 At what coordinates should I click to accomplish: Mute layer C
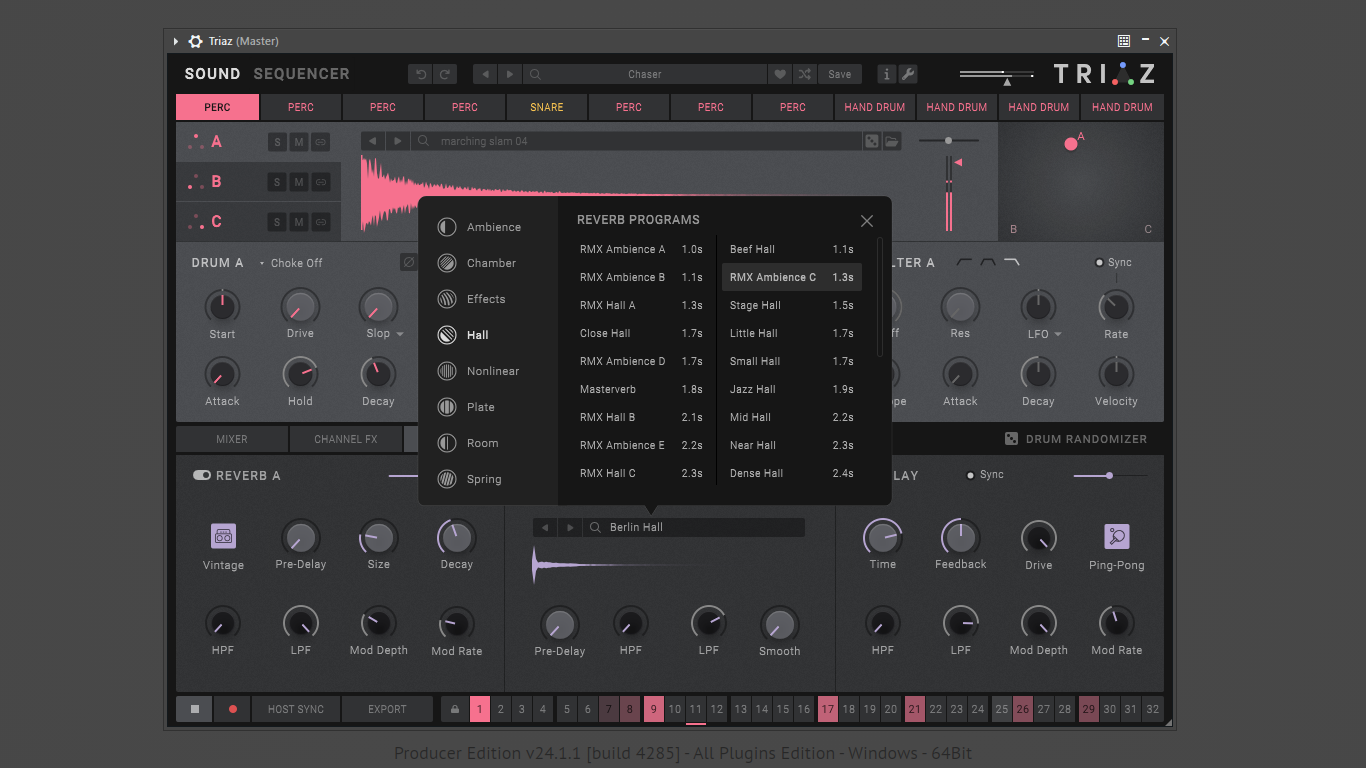click(299, 222)
